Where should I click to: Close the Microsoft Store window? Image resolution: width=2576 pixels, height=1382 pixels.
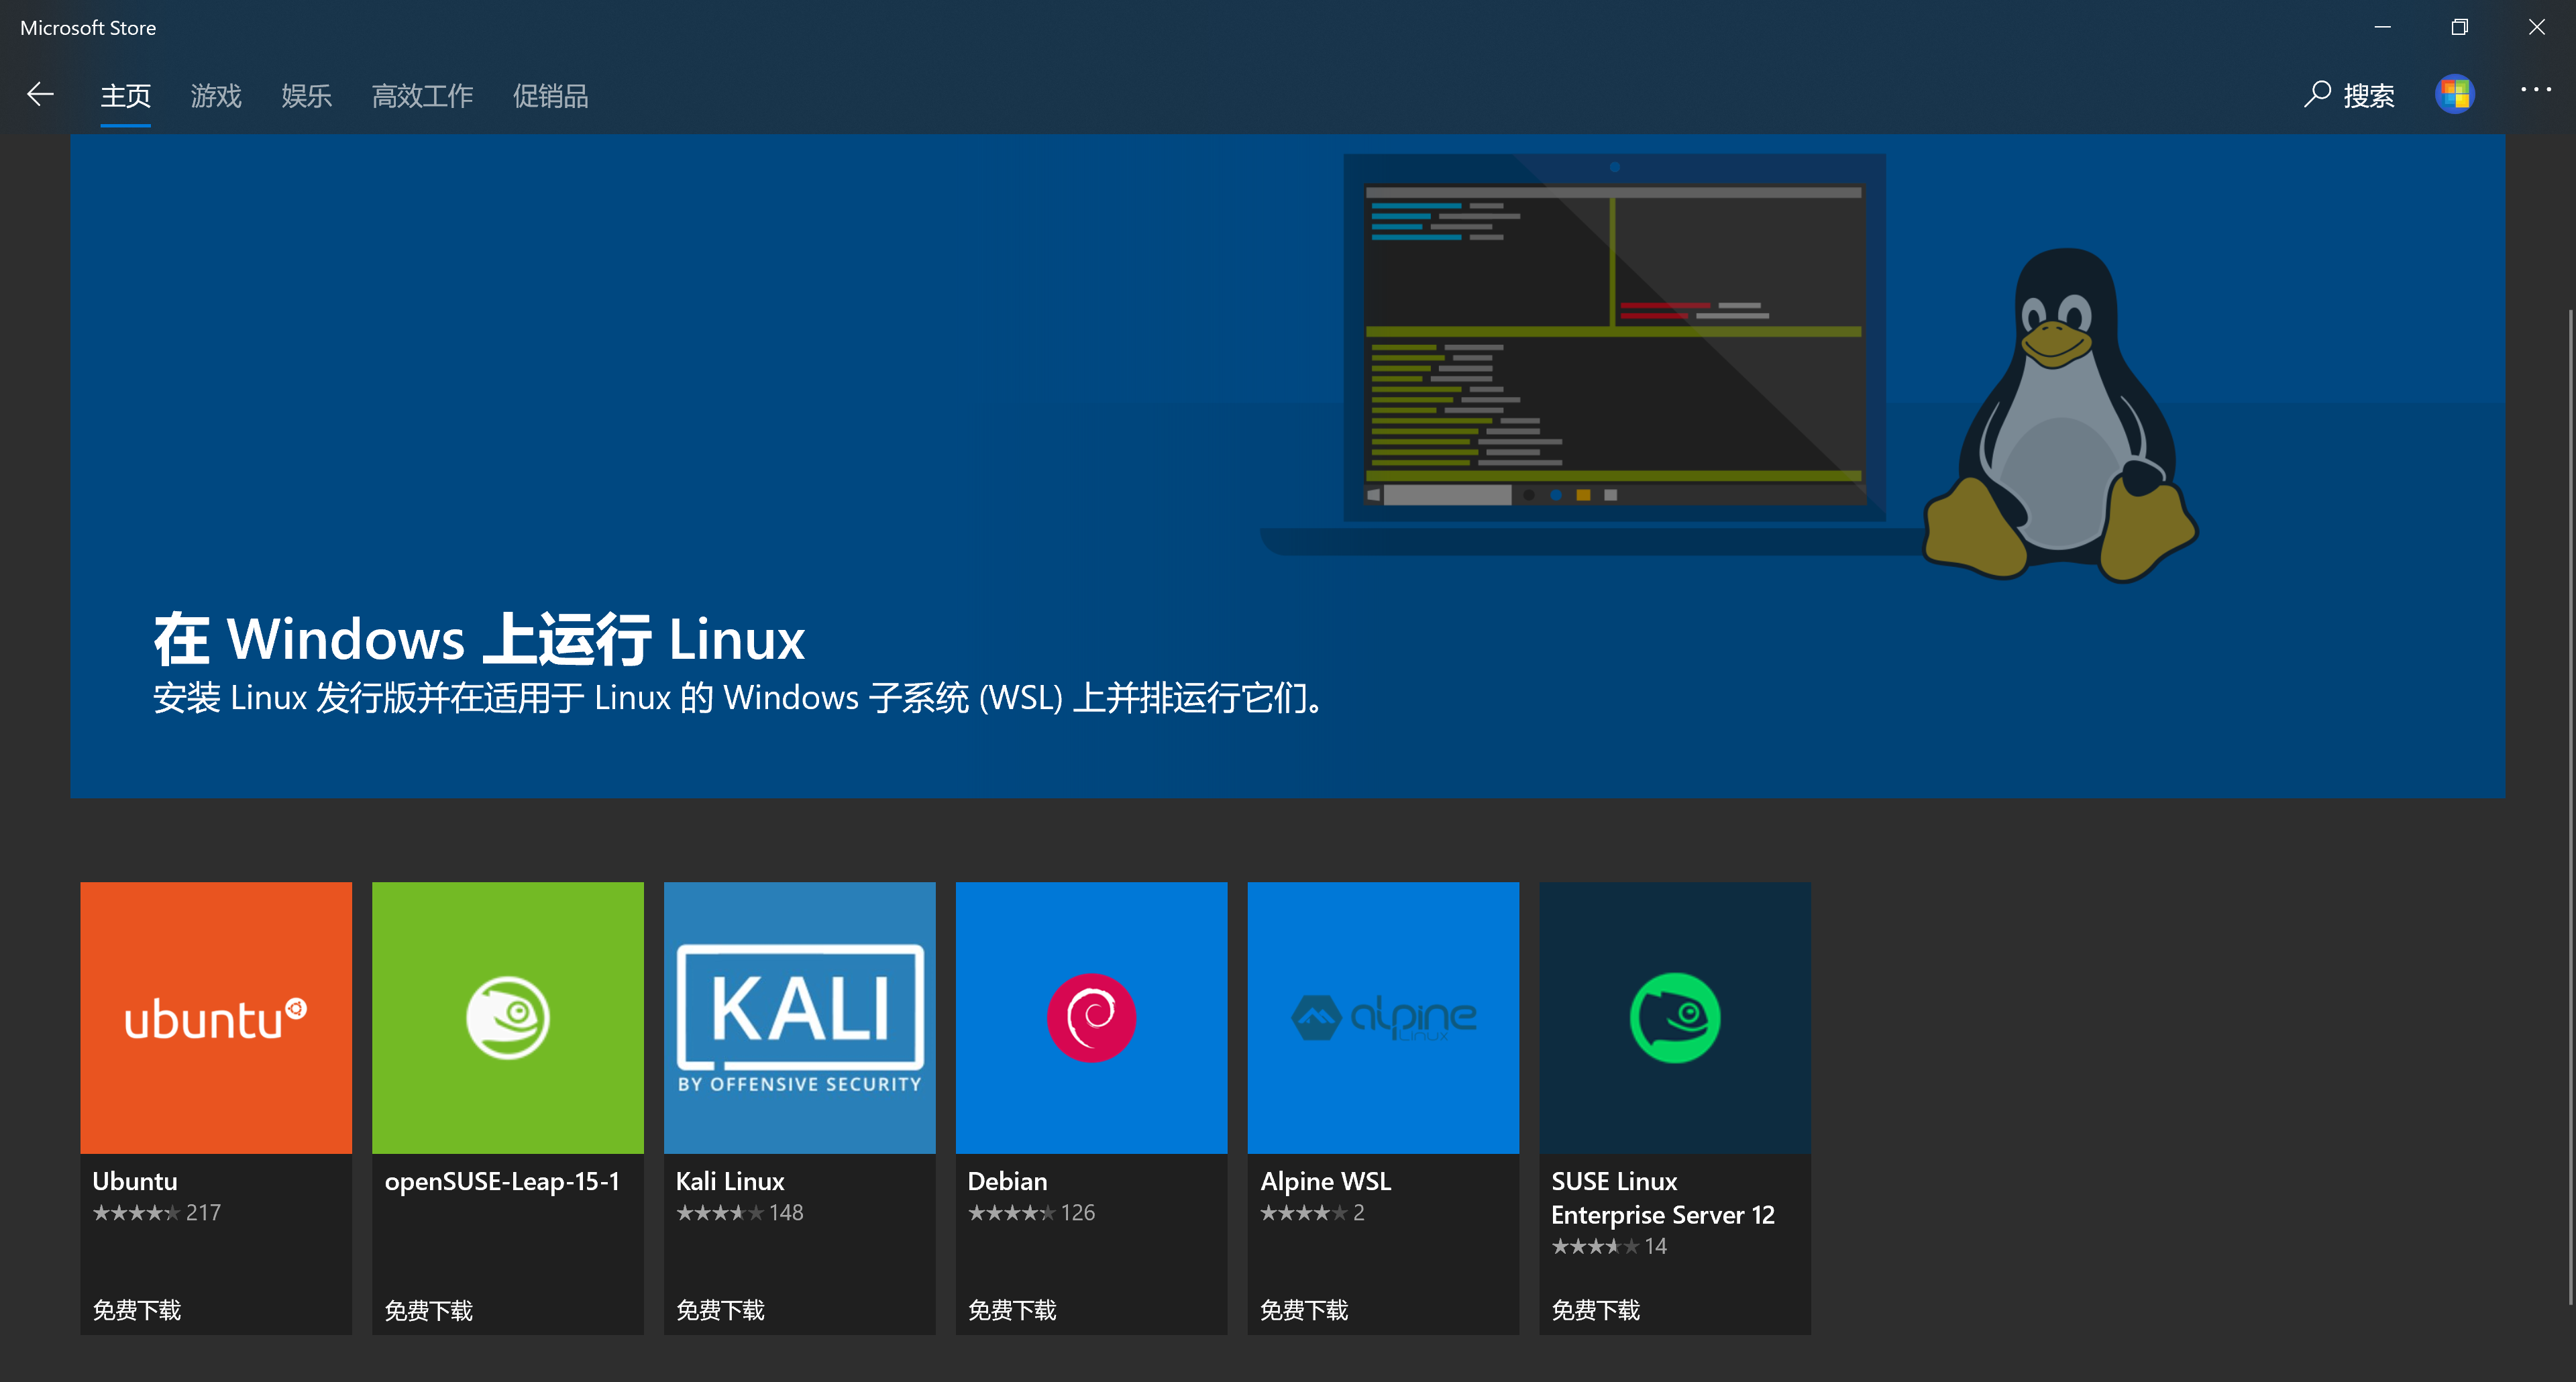[x=2537, y=27]
